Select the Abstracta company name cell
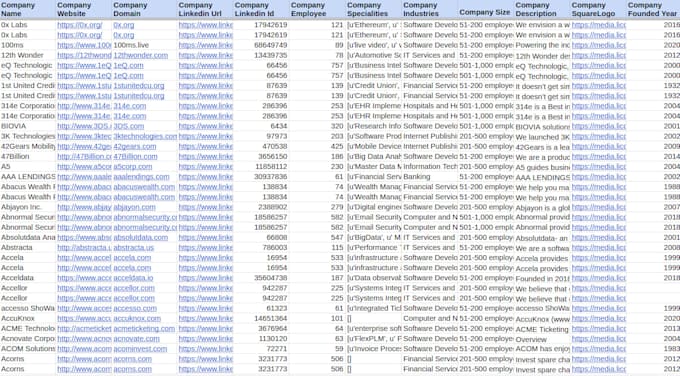The height and width of the screenshot is (376, 680). [x=28, y=248]
